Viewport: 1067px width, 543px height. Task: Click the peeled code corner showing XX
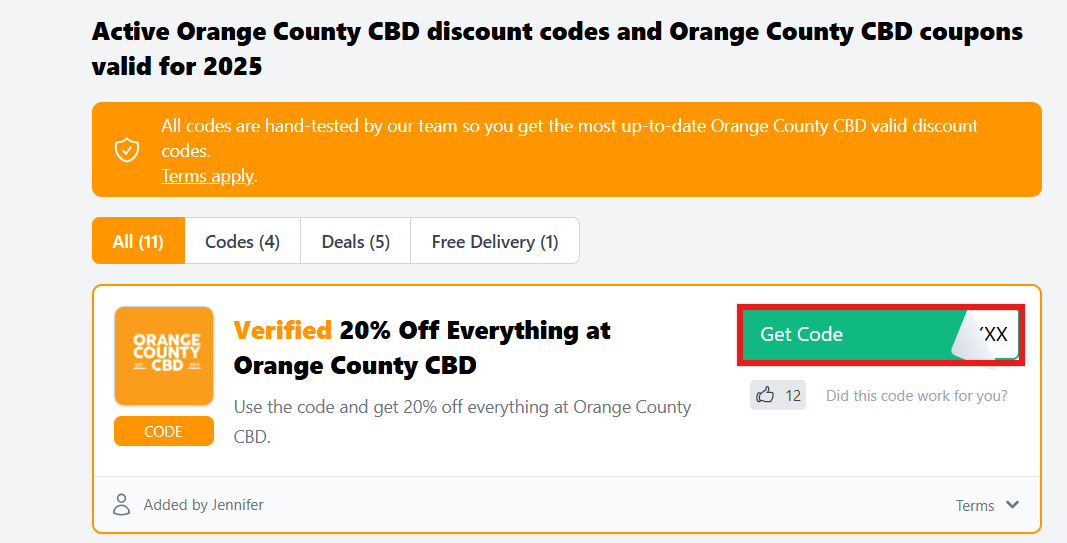(992, 335)
